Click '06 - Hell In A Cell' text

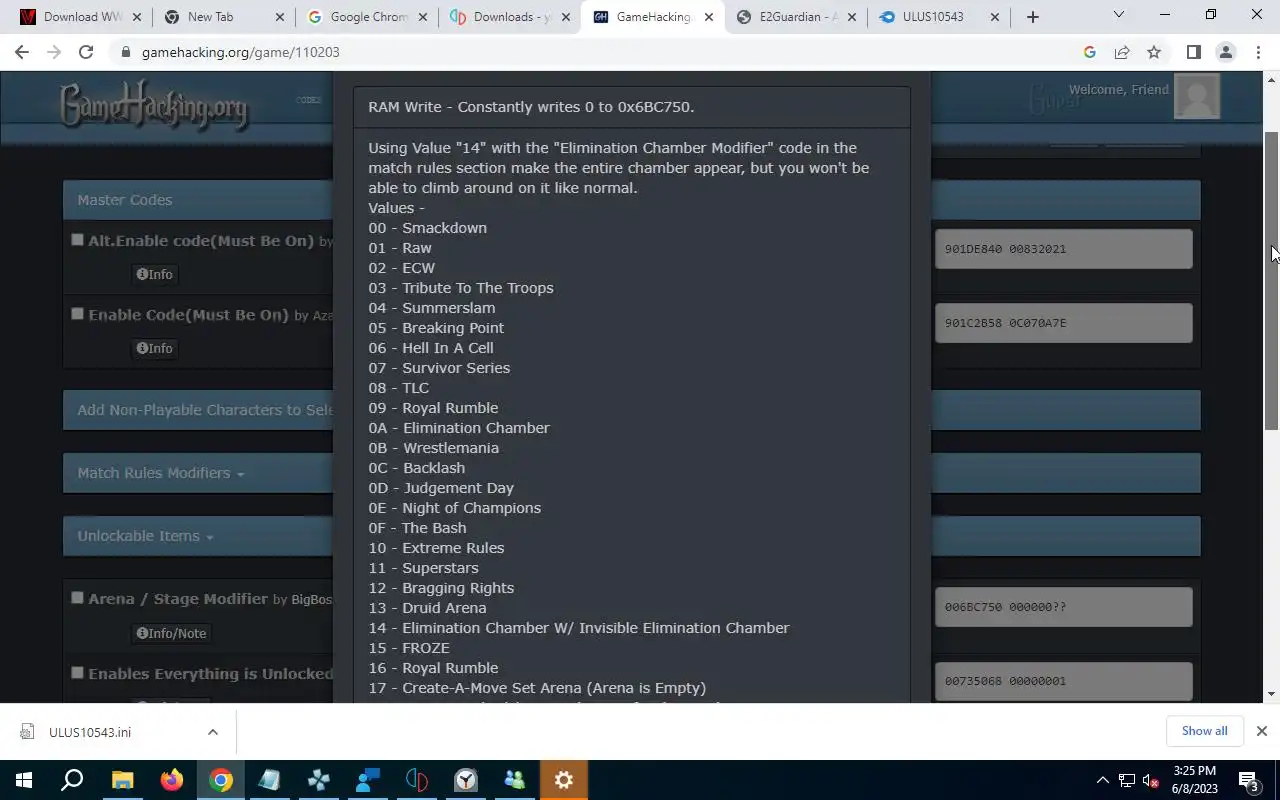pyautogui.click(x=431, y=348)
